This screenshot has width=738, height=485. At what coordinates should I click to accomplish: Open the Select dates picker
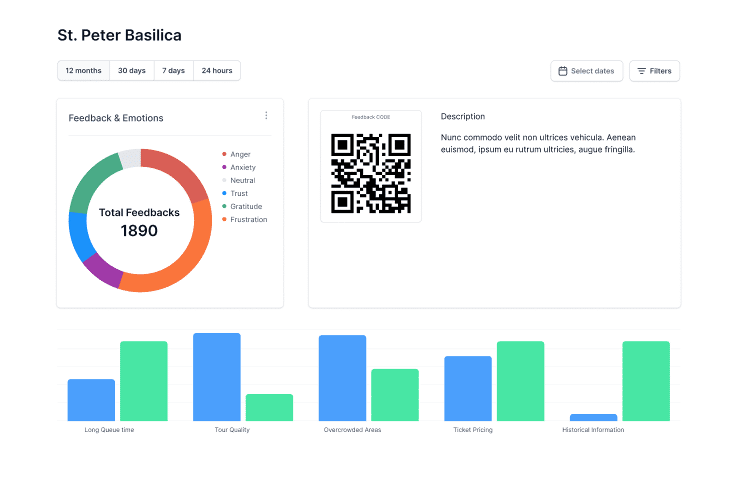tap(587, 71)
